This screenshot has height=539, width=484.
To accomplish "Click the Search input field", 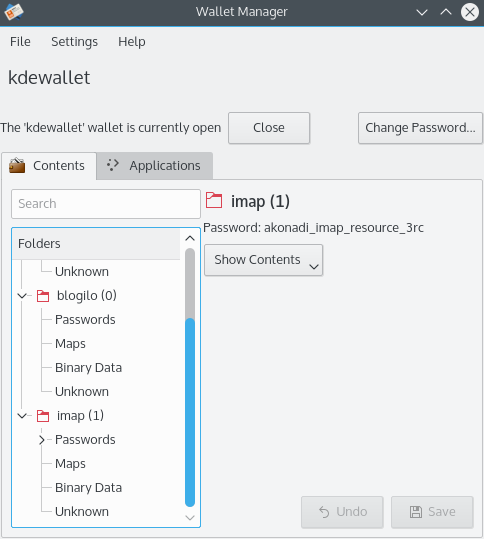I will [x=106, y=204].
